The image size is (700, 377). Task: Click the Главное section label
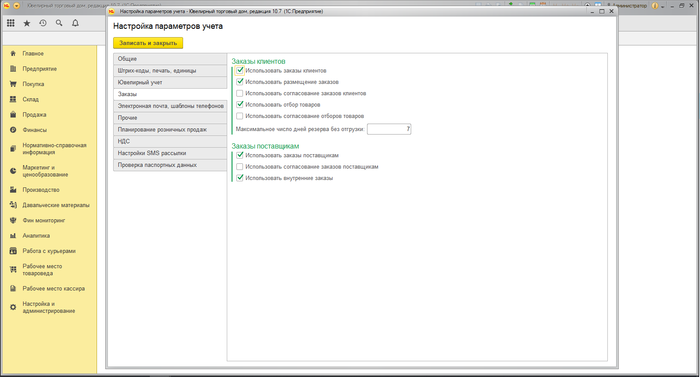pos(33,54)
